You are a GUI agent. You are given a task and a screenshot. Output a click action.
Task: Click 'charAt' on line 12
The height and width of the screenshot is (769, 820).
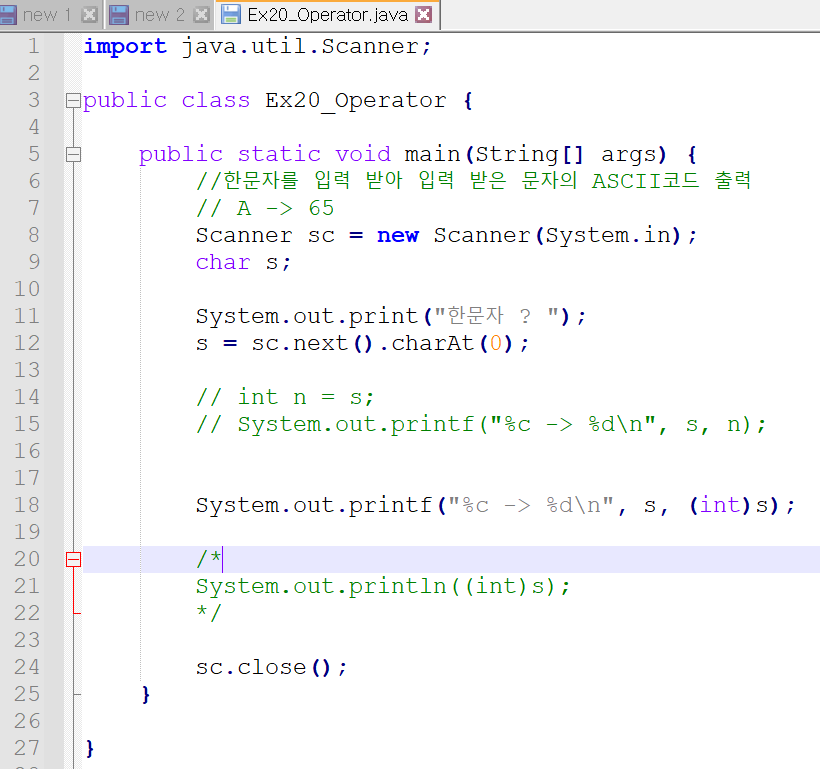pyautogui.click(x=432, y=344)
